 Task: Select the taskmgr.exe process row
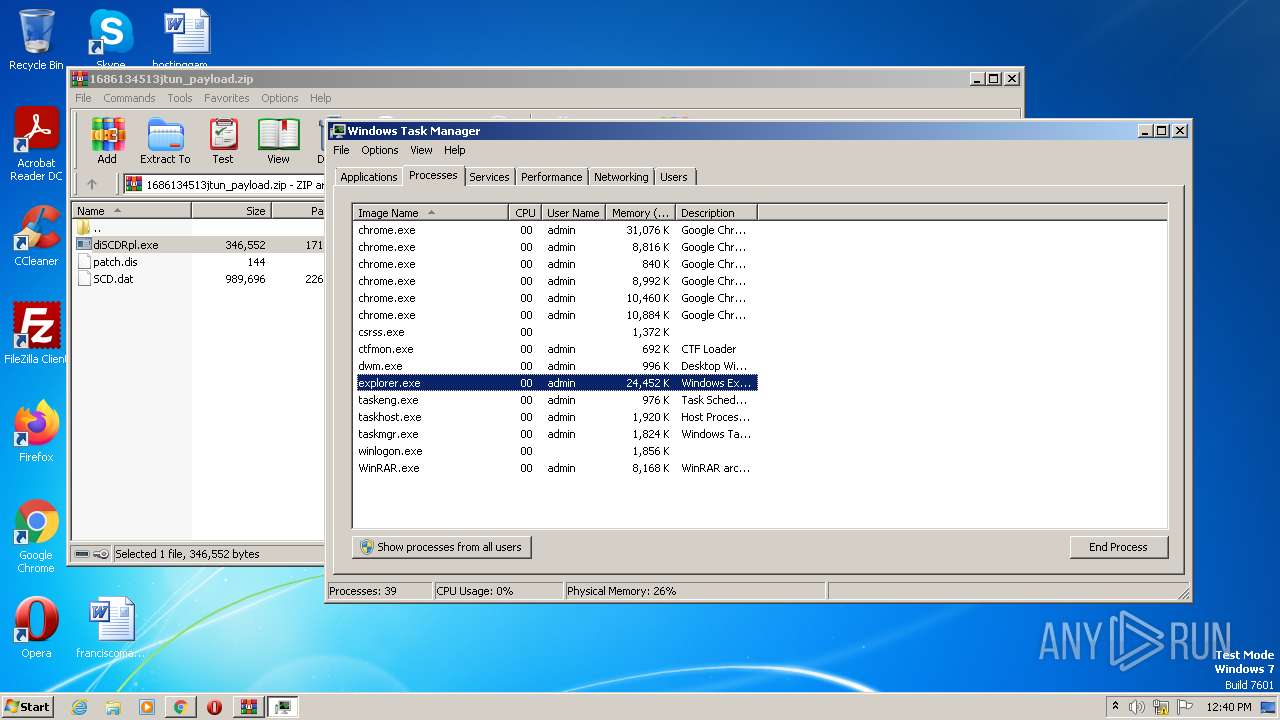pos(555,434)
